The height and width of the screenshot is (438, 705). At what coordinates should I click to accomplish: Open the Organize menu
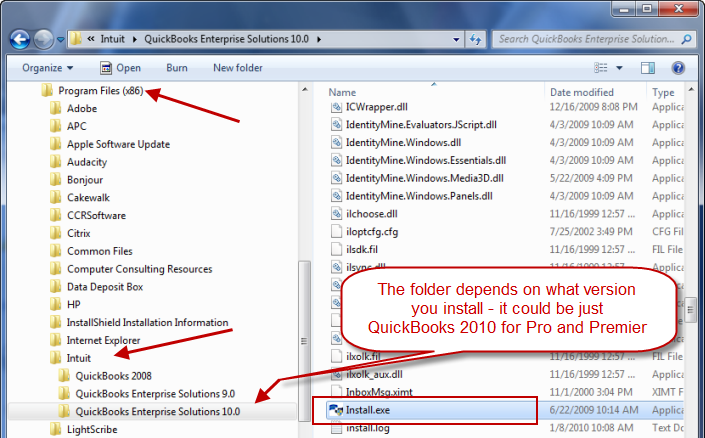pyautogui.click(x=48, y=68)
